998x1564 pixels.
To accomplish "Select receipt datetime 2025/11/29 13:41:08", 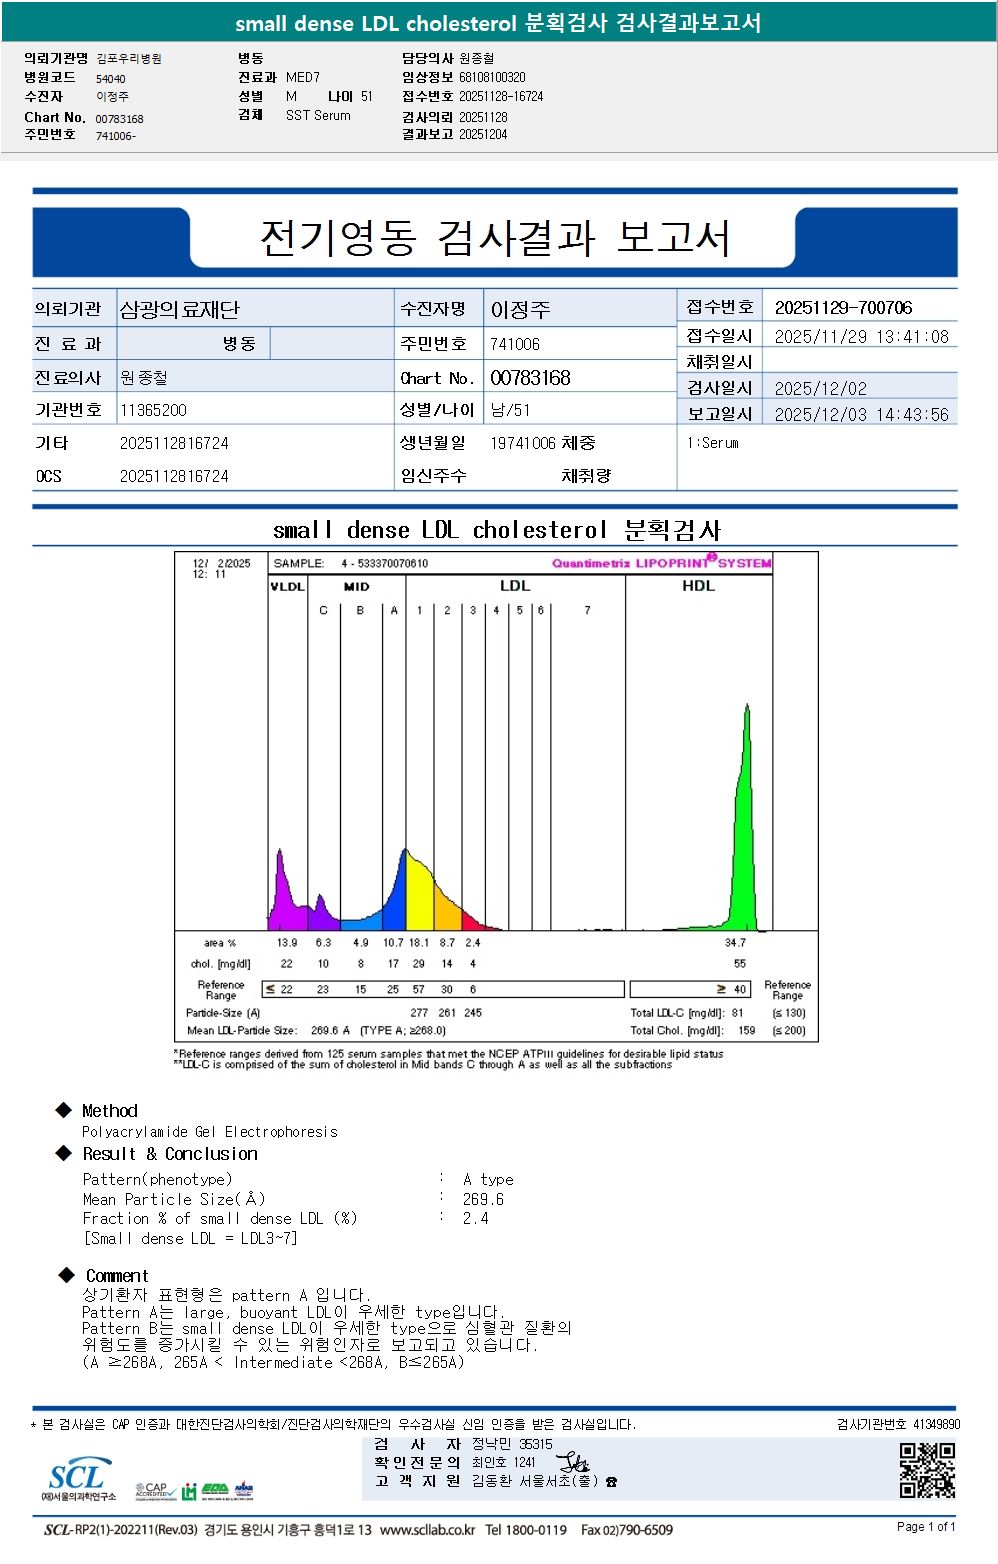I will 861,337.
